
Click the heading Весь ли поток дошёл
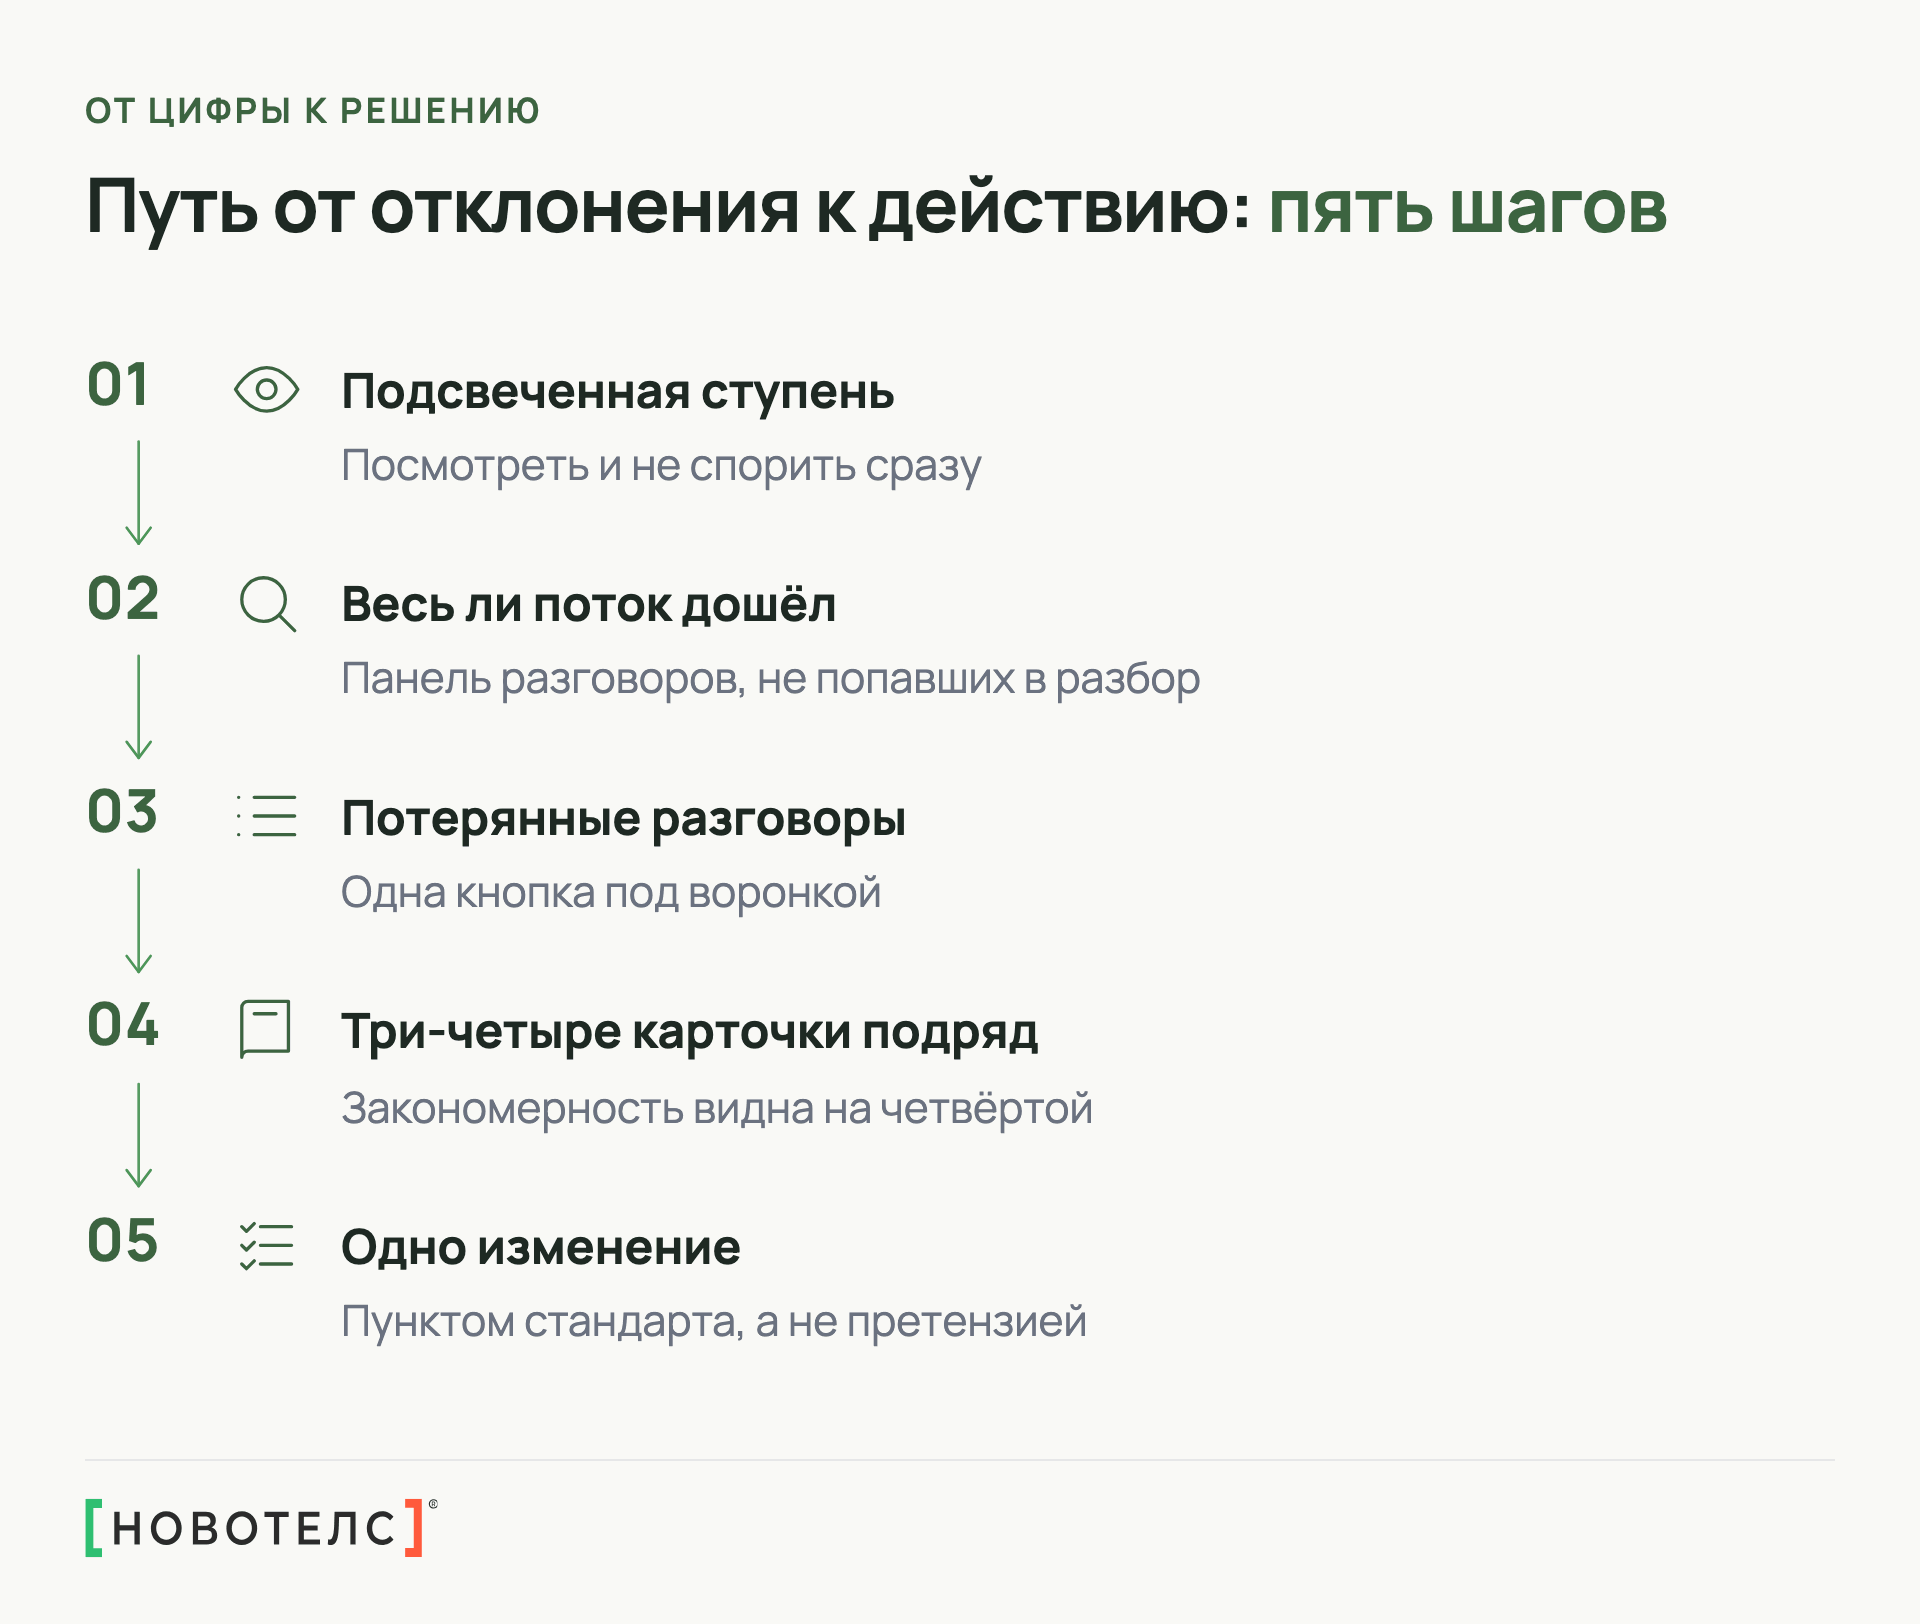589,605
